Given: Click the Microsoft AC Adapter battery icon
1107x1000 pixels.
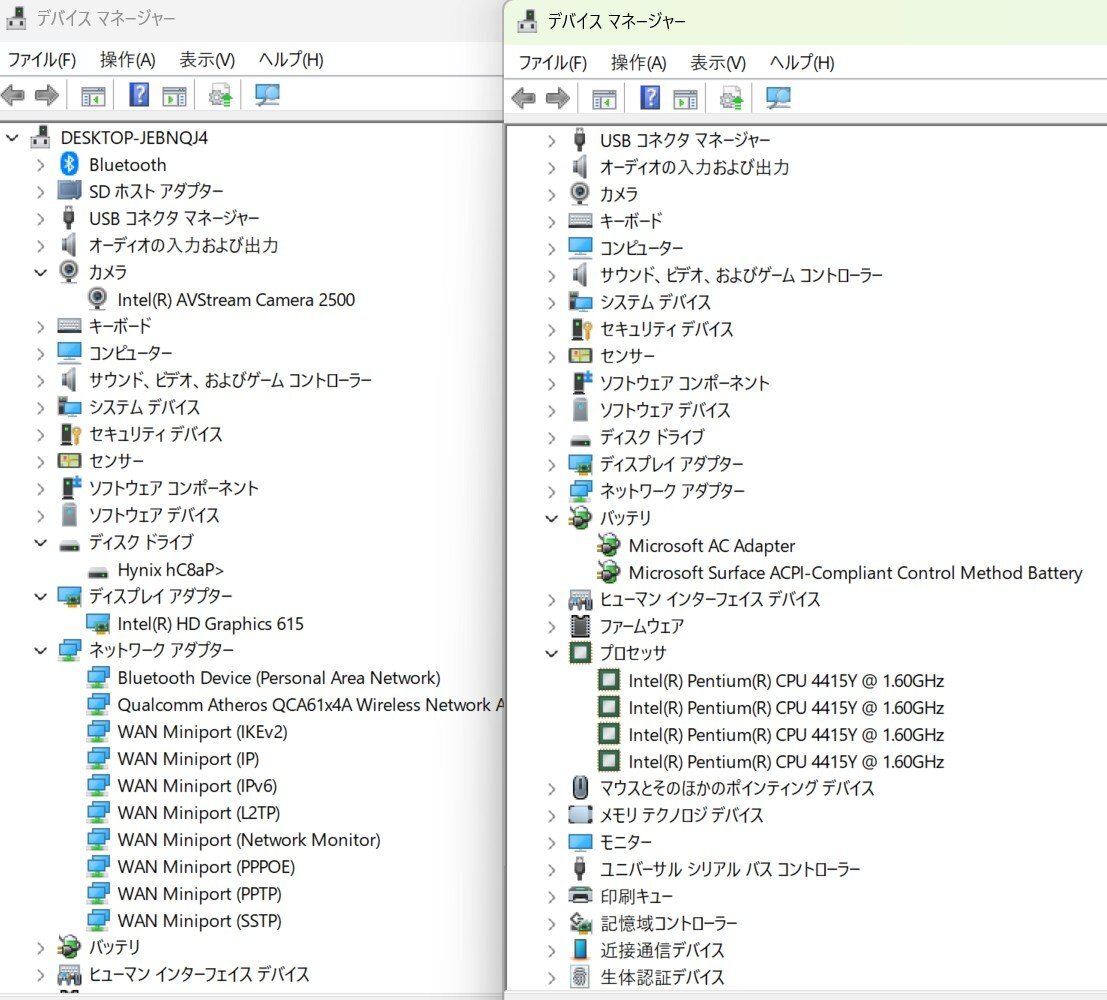Looking at the screenshot, I should click(609, 545).
